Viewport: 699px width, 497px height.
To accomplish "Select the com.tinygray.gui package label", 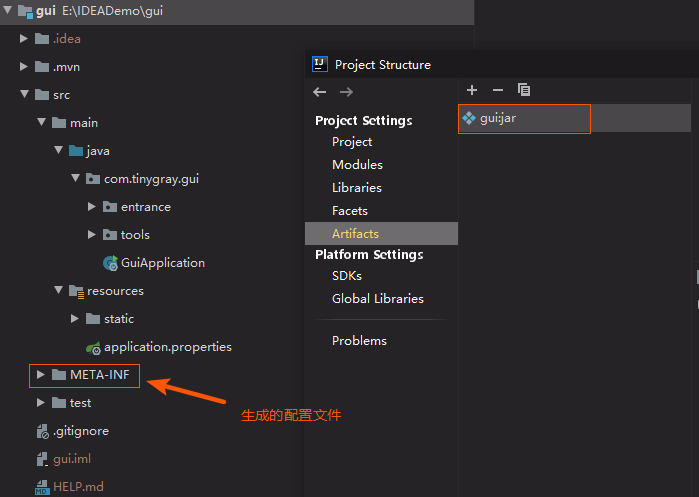I will click(151, 179).
